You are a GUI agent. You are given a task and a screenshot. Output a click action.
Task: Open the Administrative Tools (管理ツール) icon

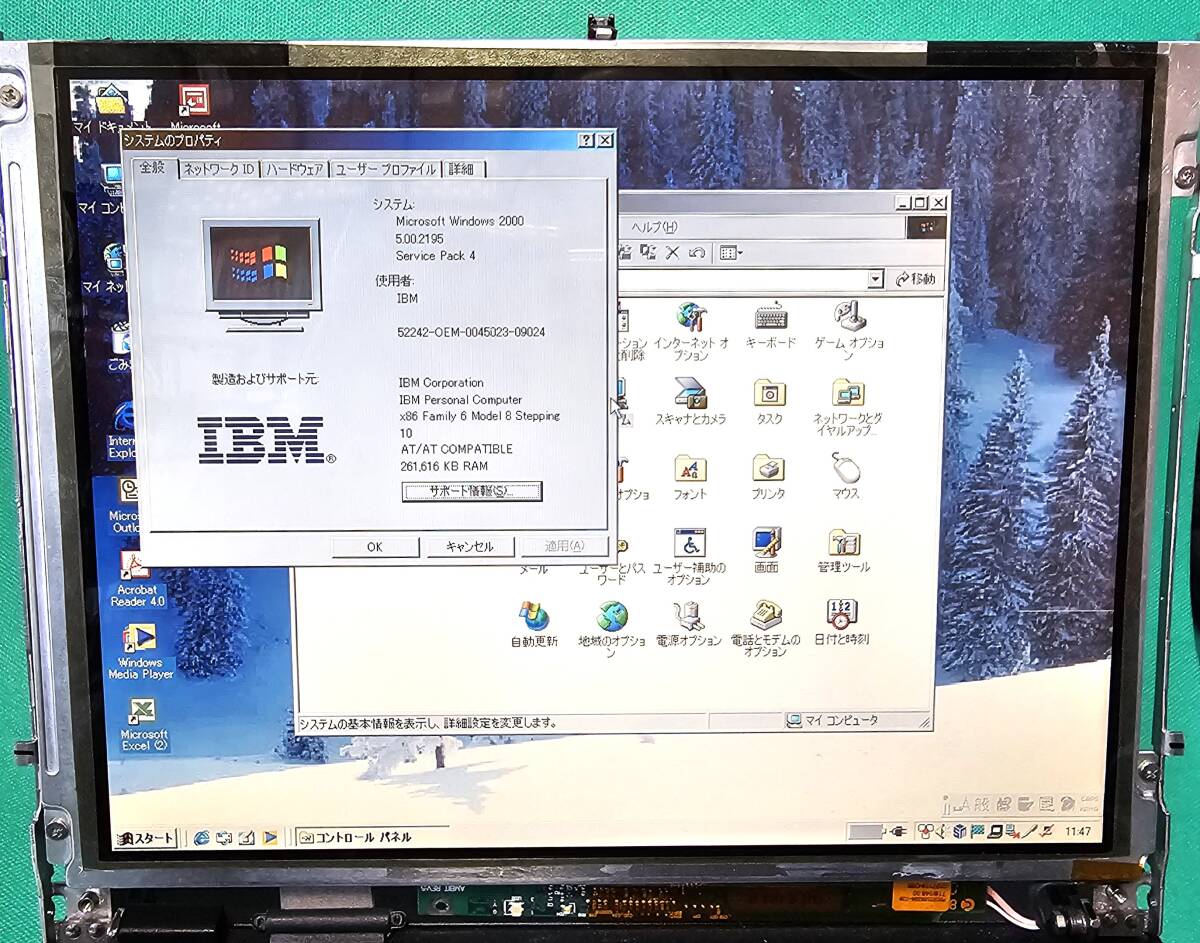click(x=843, y=545)
